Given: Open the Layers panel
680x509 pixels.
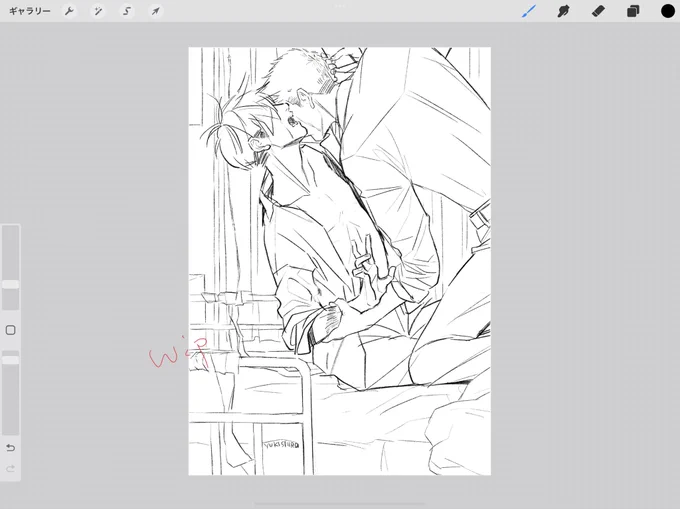Looking at the screenshot, I should click(x=633, y=11).
